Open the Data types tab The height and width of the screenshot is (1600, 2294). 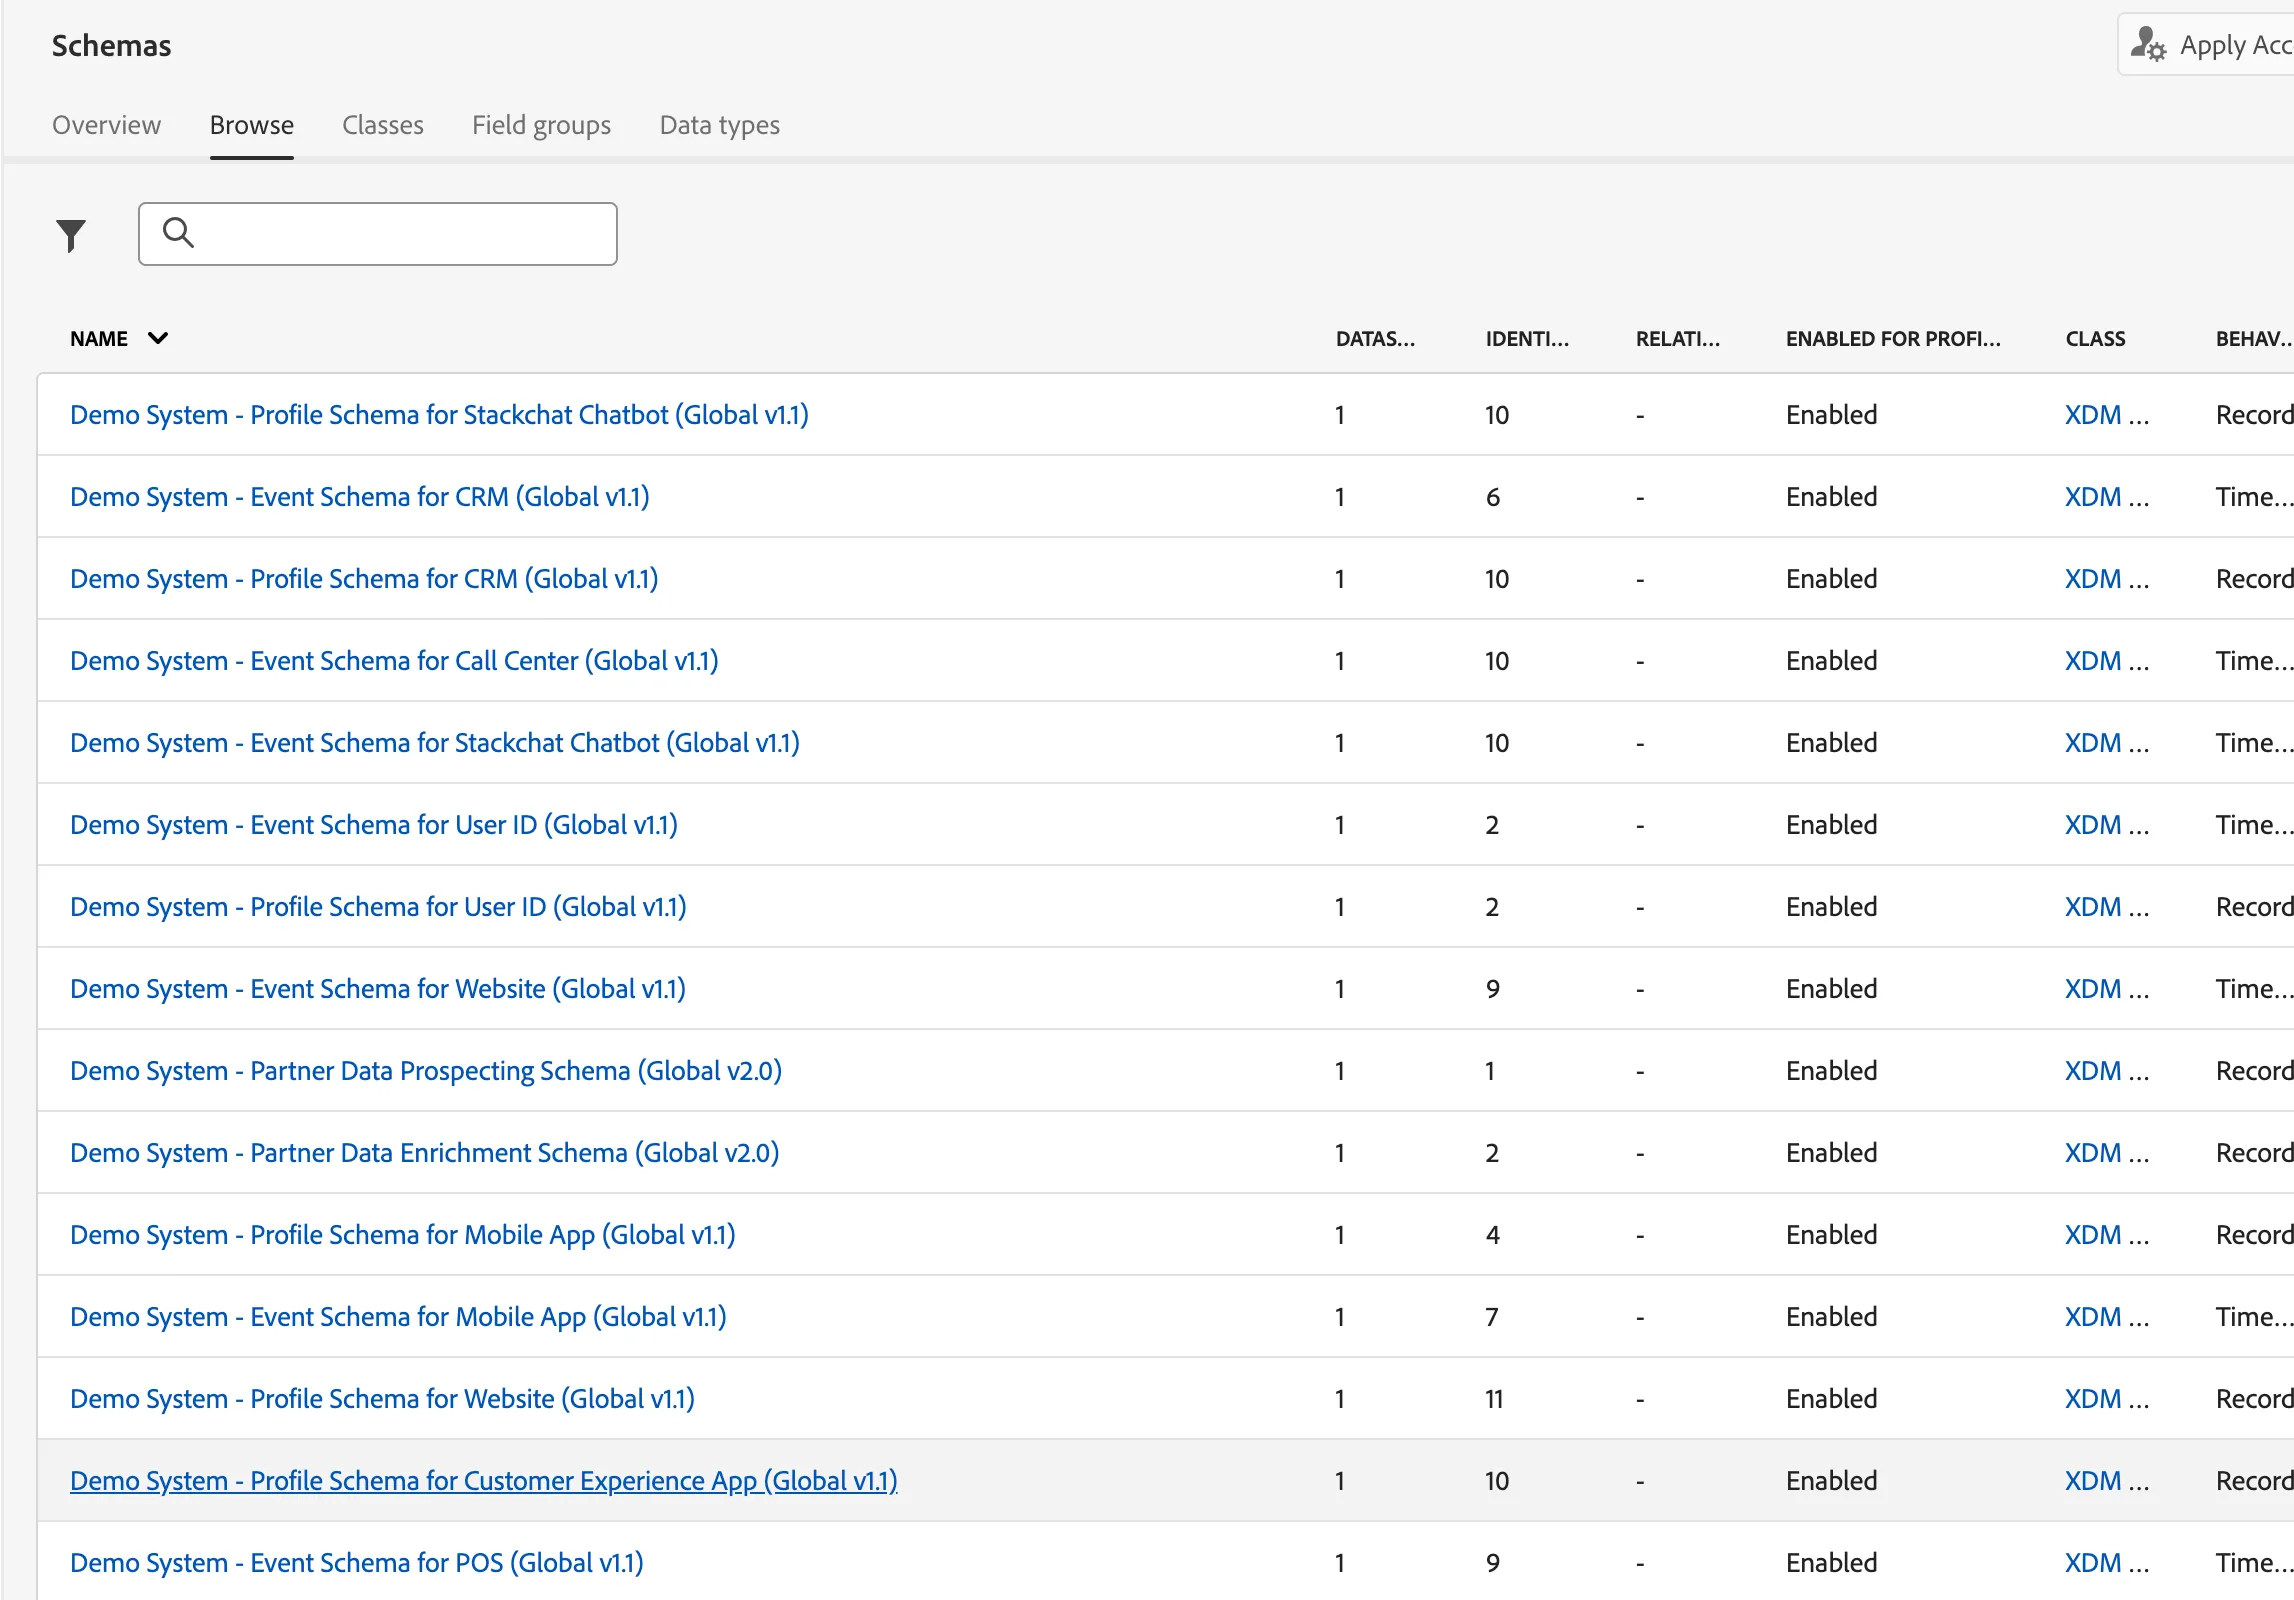point(719,125)
